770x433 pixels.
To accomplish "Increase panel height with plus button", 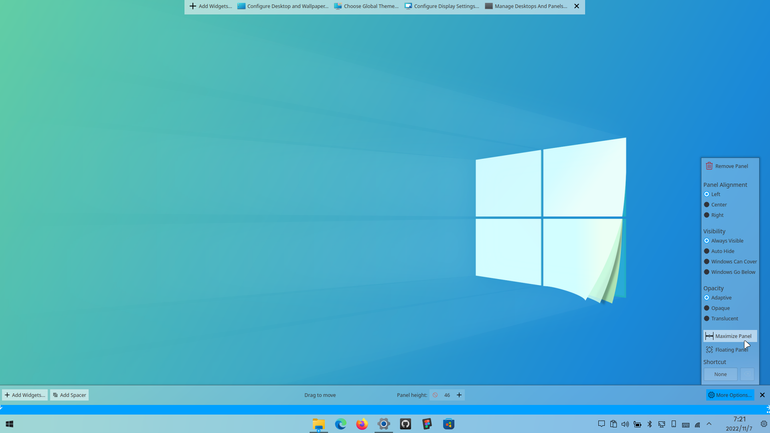I will (459, 395).
